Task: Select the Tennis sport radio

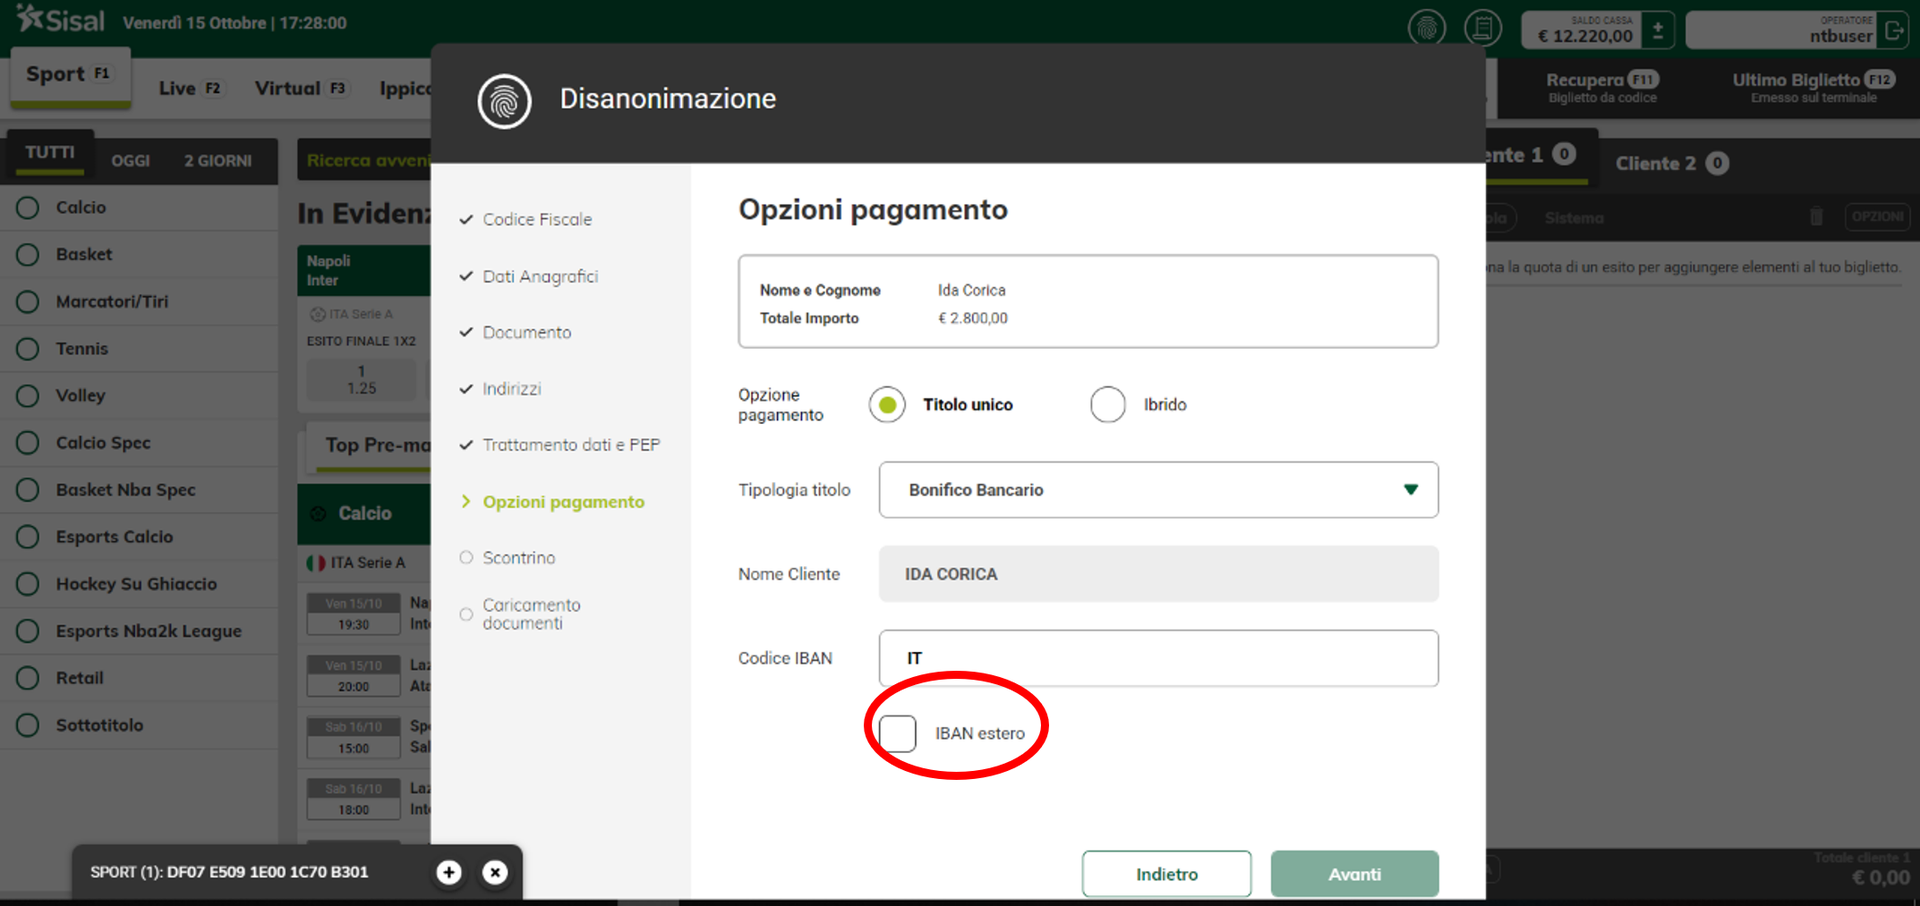Action: [x=28, y=348]
